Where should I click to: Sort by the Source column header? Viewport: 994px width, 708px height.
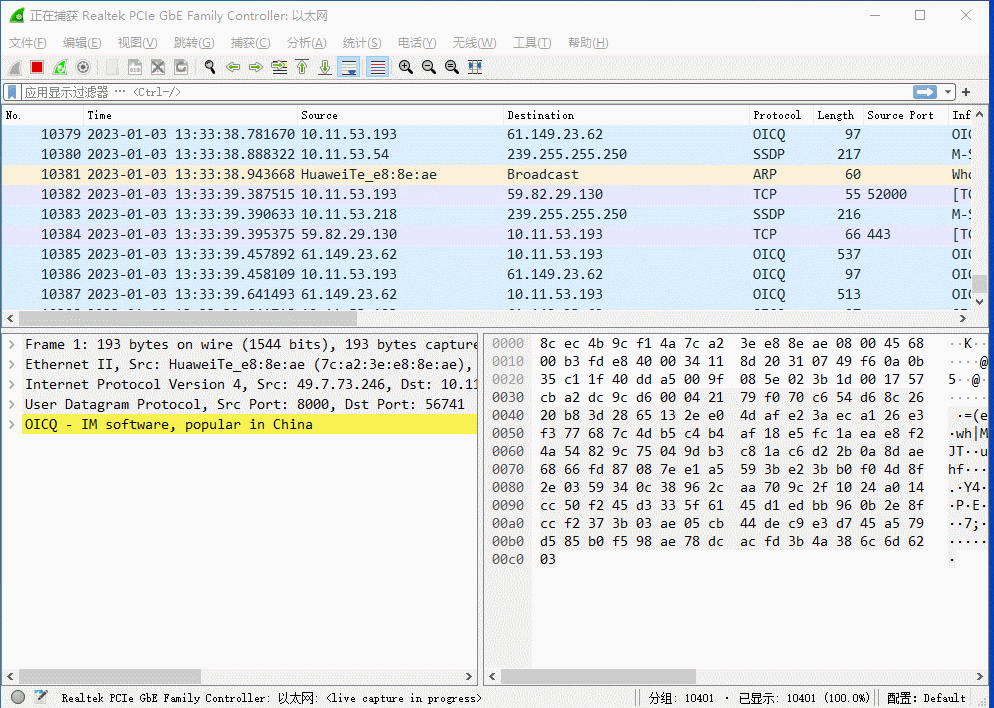(401, 115)
